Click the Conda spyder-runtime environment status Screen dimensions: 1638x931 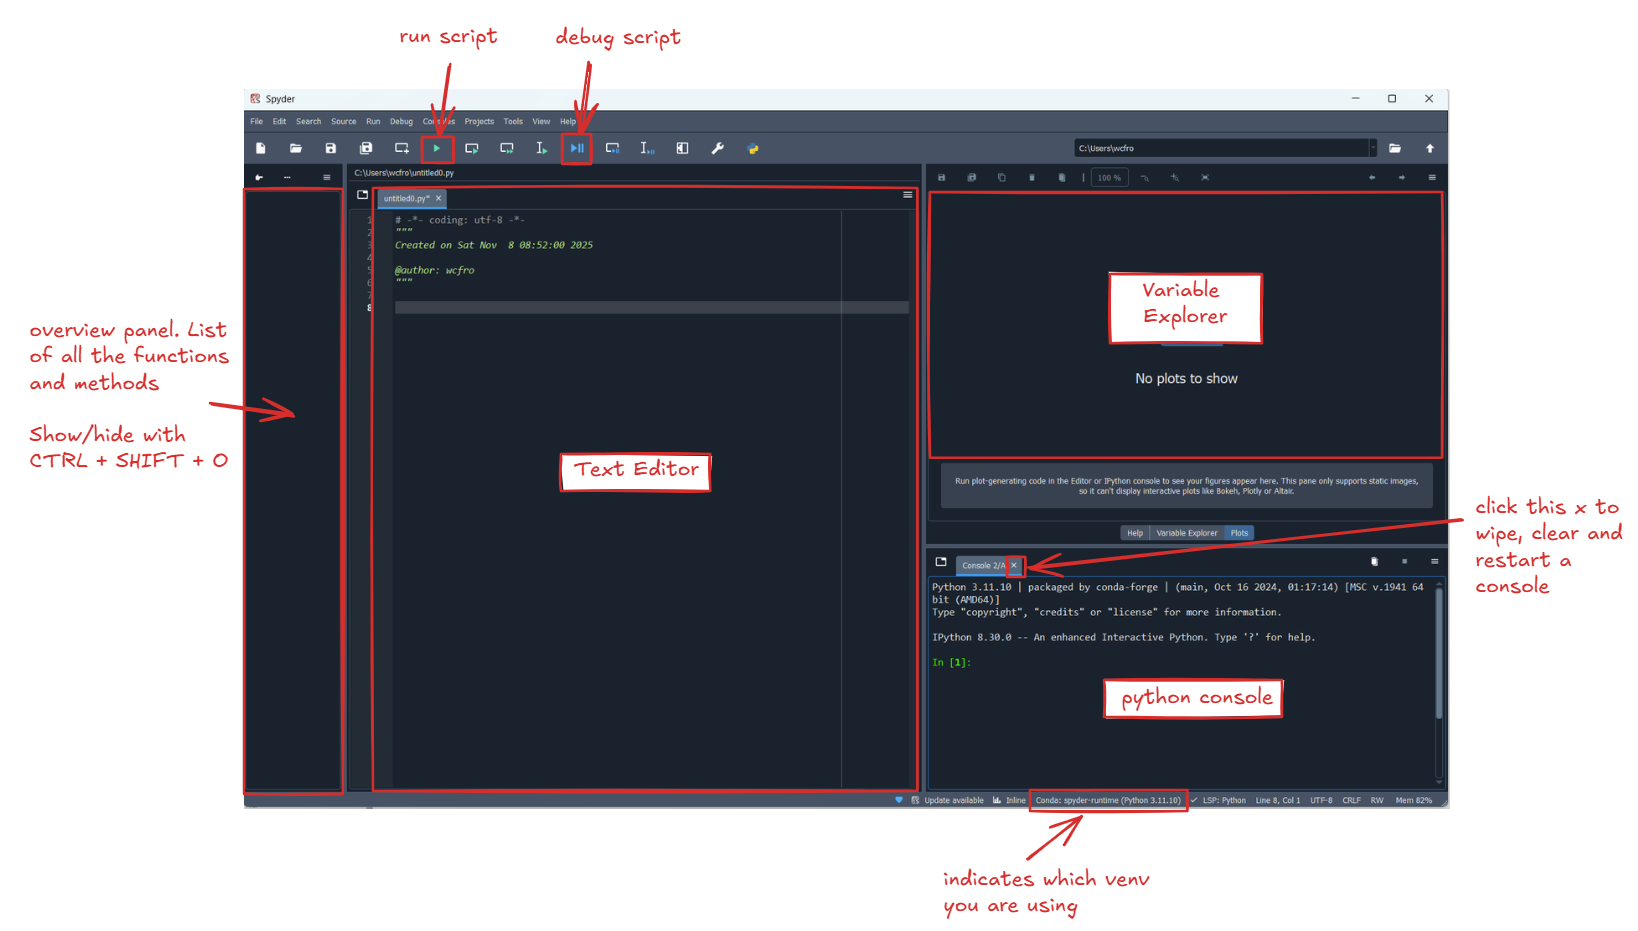1108,800
